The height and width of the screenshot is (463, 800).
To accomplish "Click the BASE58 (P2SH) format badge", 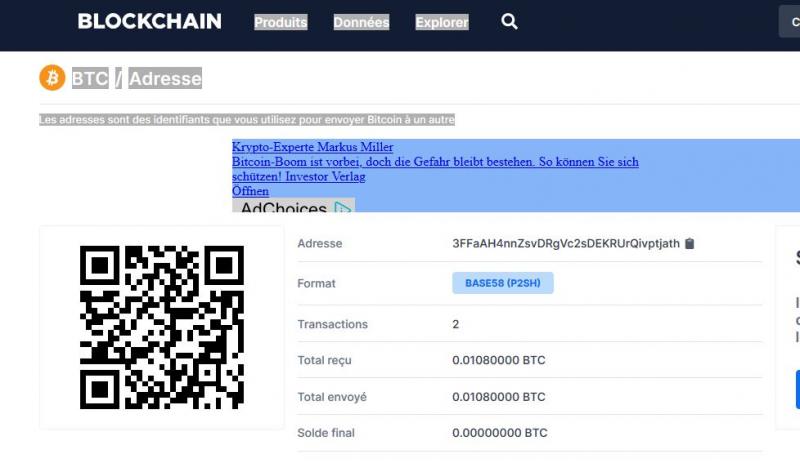I will click(x=503, y=283).
